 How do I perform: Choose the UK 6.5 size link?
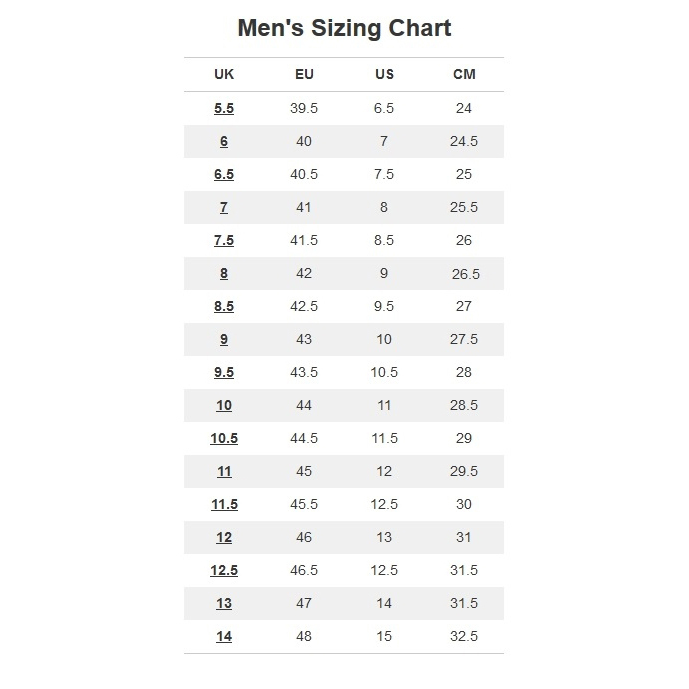pos(224,174)
